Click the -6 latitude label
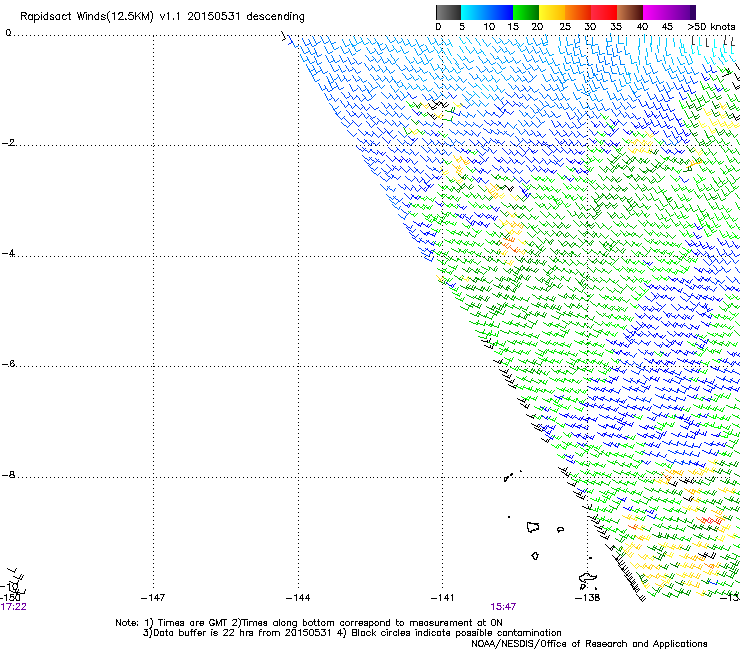Screen dimensions: 740x650 [8, 363]
